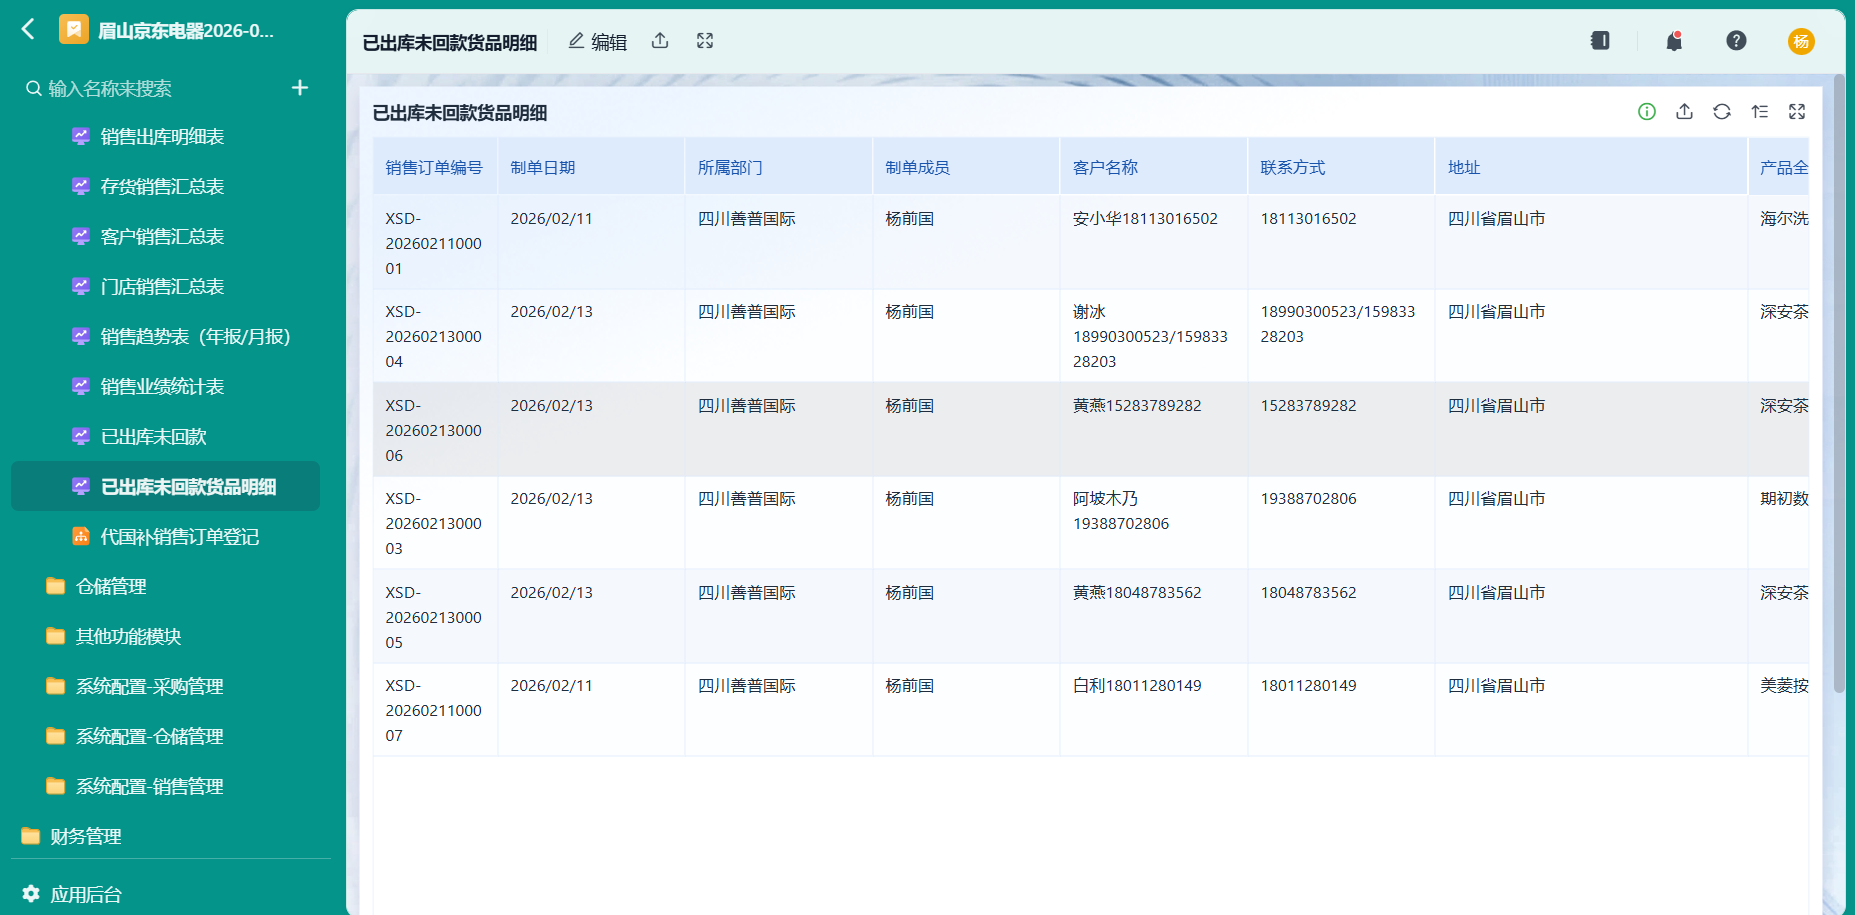Expand the 系统配置-采购管理 folder

165,687
